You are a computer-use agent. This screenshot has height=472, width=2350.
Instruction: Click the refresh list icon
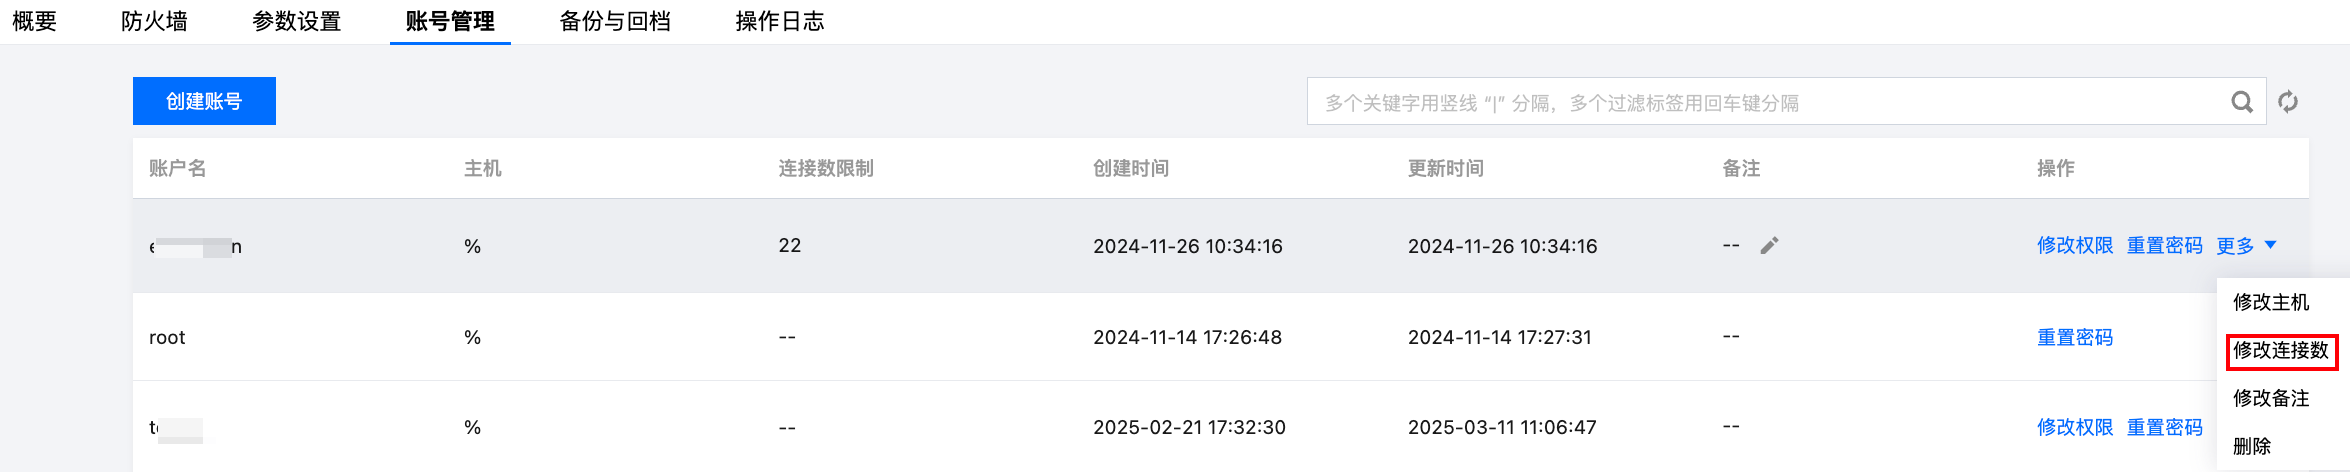(x=2288, y=102)
